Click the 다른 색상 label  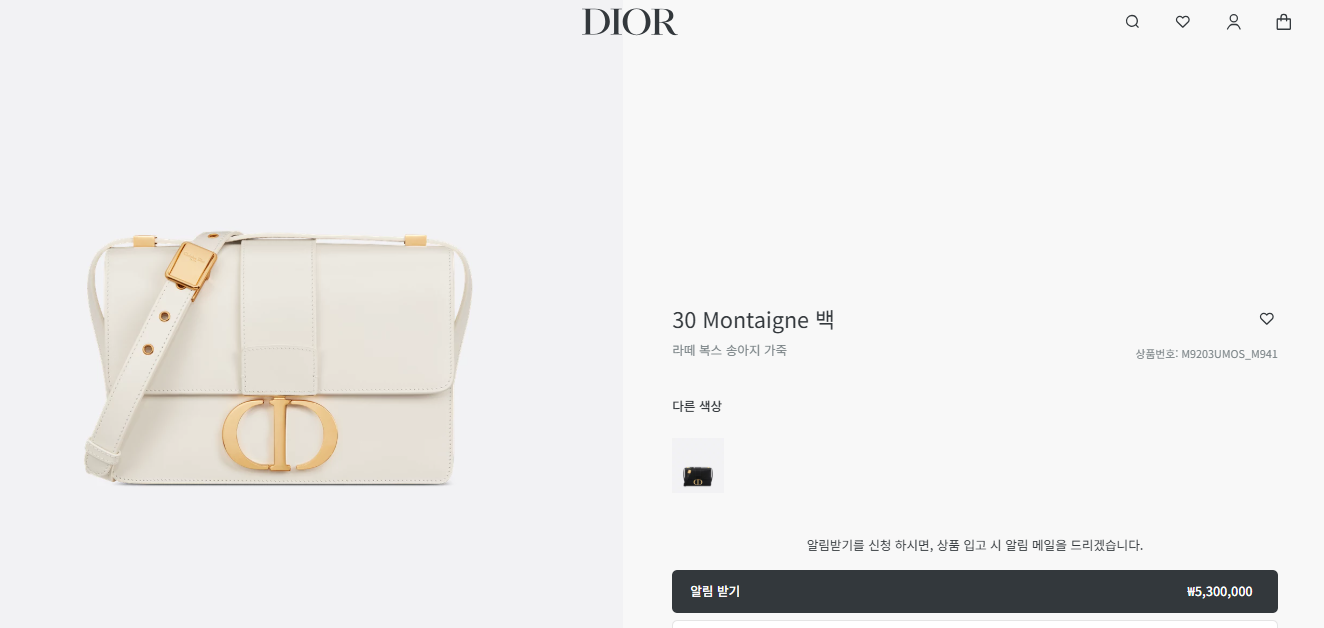coord(697,406)
